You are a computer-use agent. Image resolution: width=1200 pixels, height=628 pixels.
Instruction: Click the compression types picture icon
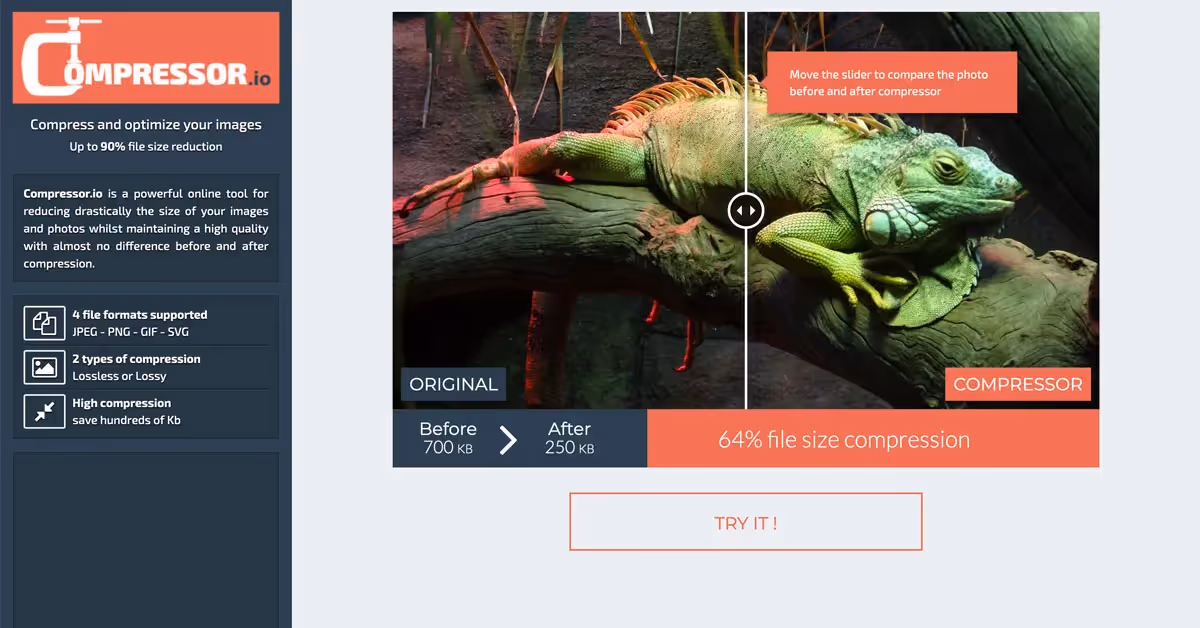click(44, 367)
